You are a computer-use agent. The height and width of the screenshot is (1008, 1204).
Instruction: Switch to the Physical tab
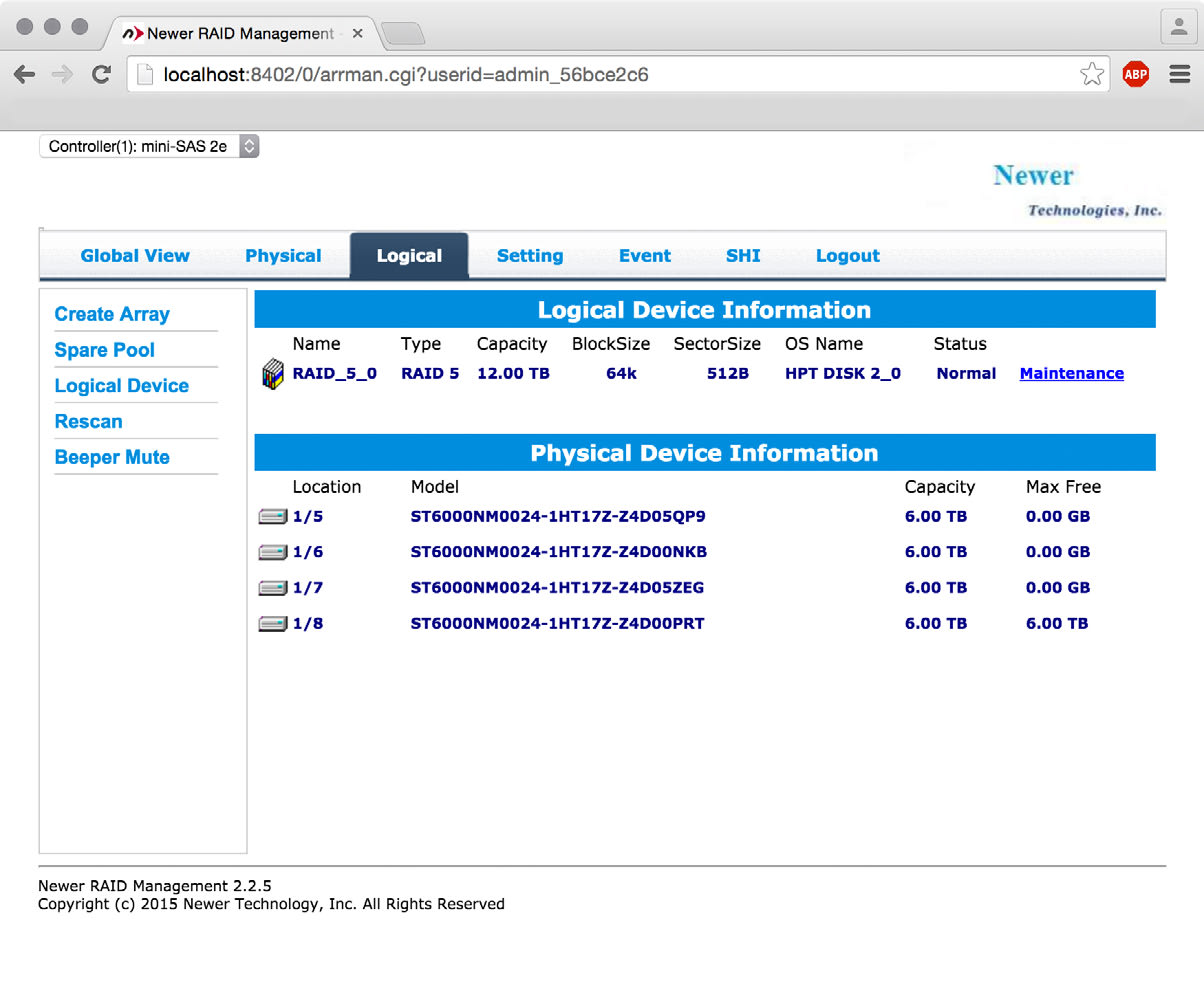click(283, 255)
